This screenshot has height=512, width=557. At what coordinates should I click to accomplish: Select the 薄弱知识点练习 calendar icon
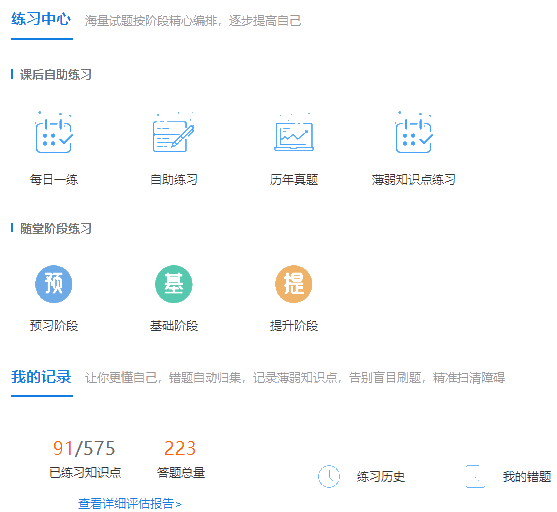(414, 132)
